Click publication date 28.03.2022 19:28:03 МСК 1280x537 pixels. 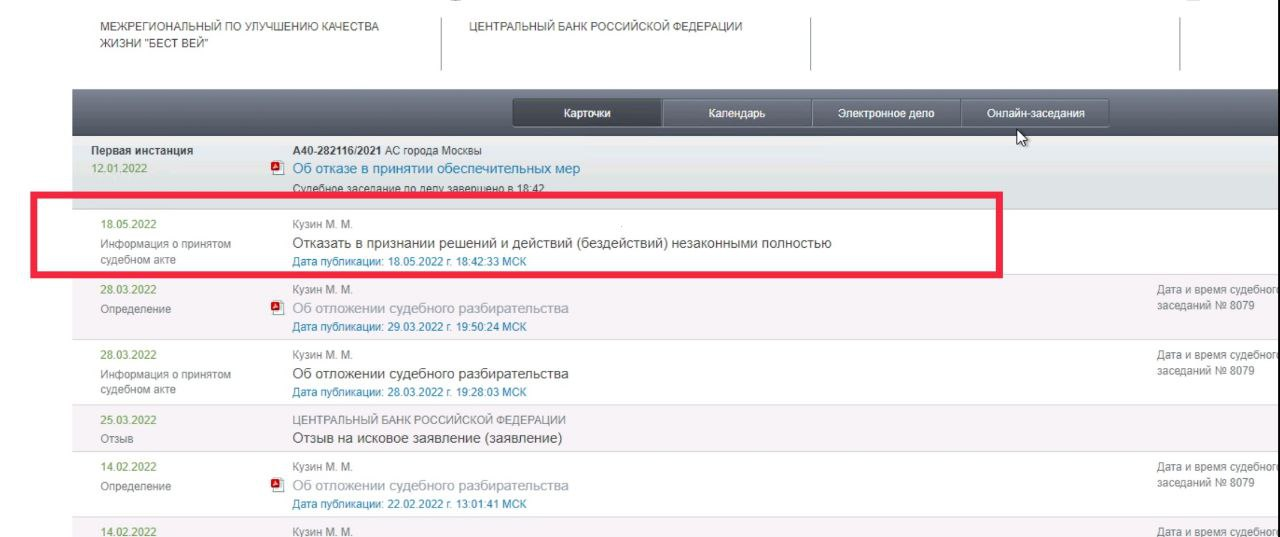(x=408, y=392)
